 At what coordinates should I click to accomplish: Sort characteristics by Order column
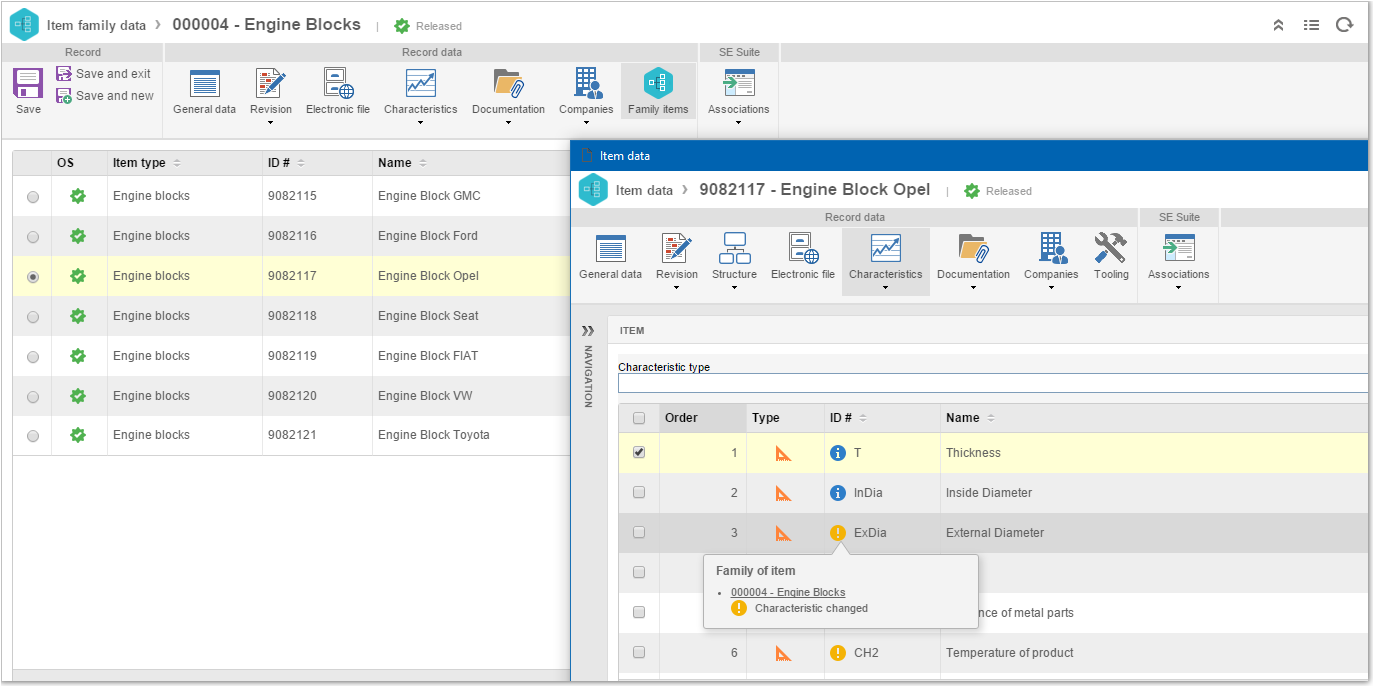(x=702, y=418)
